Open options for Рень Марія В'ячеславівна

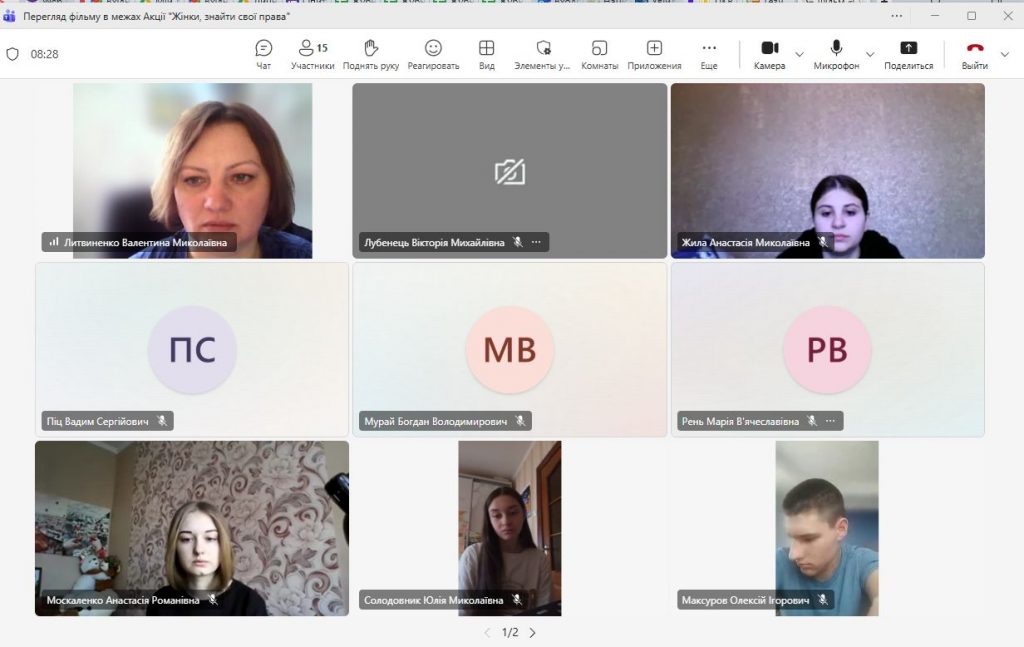[831, 421]
